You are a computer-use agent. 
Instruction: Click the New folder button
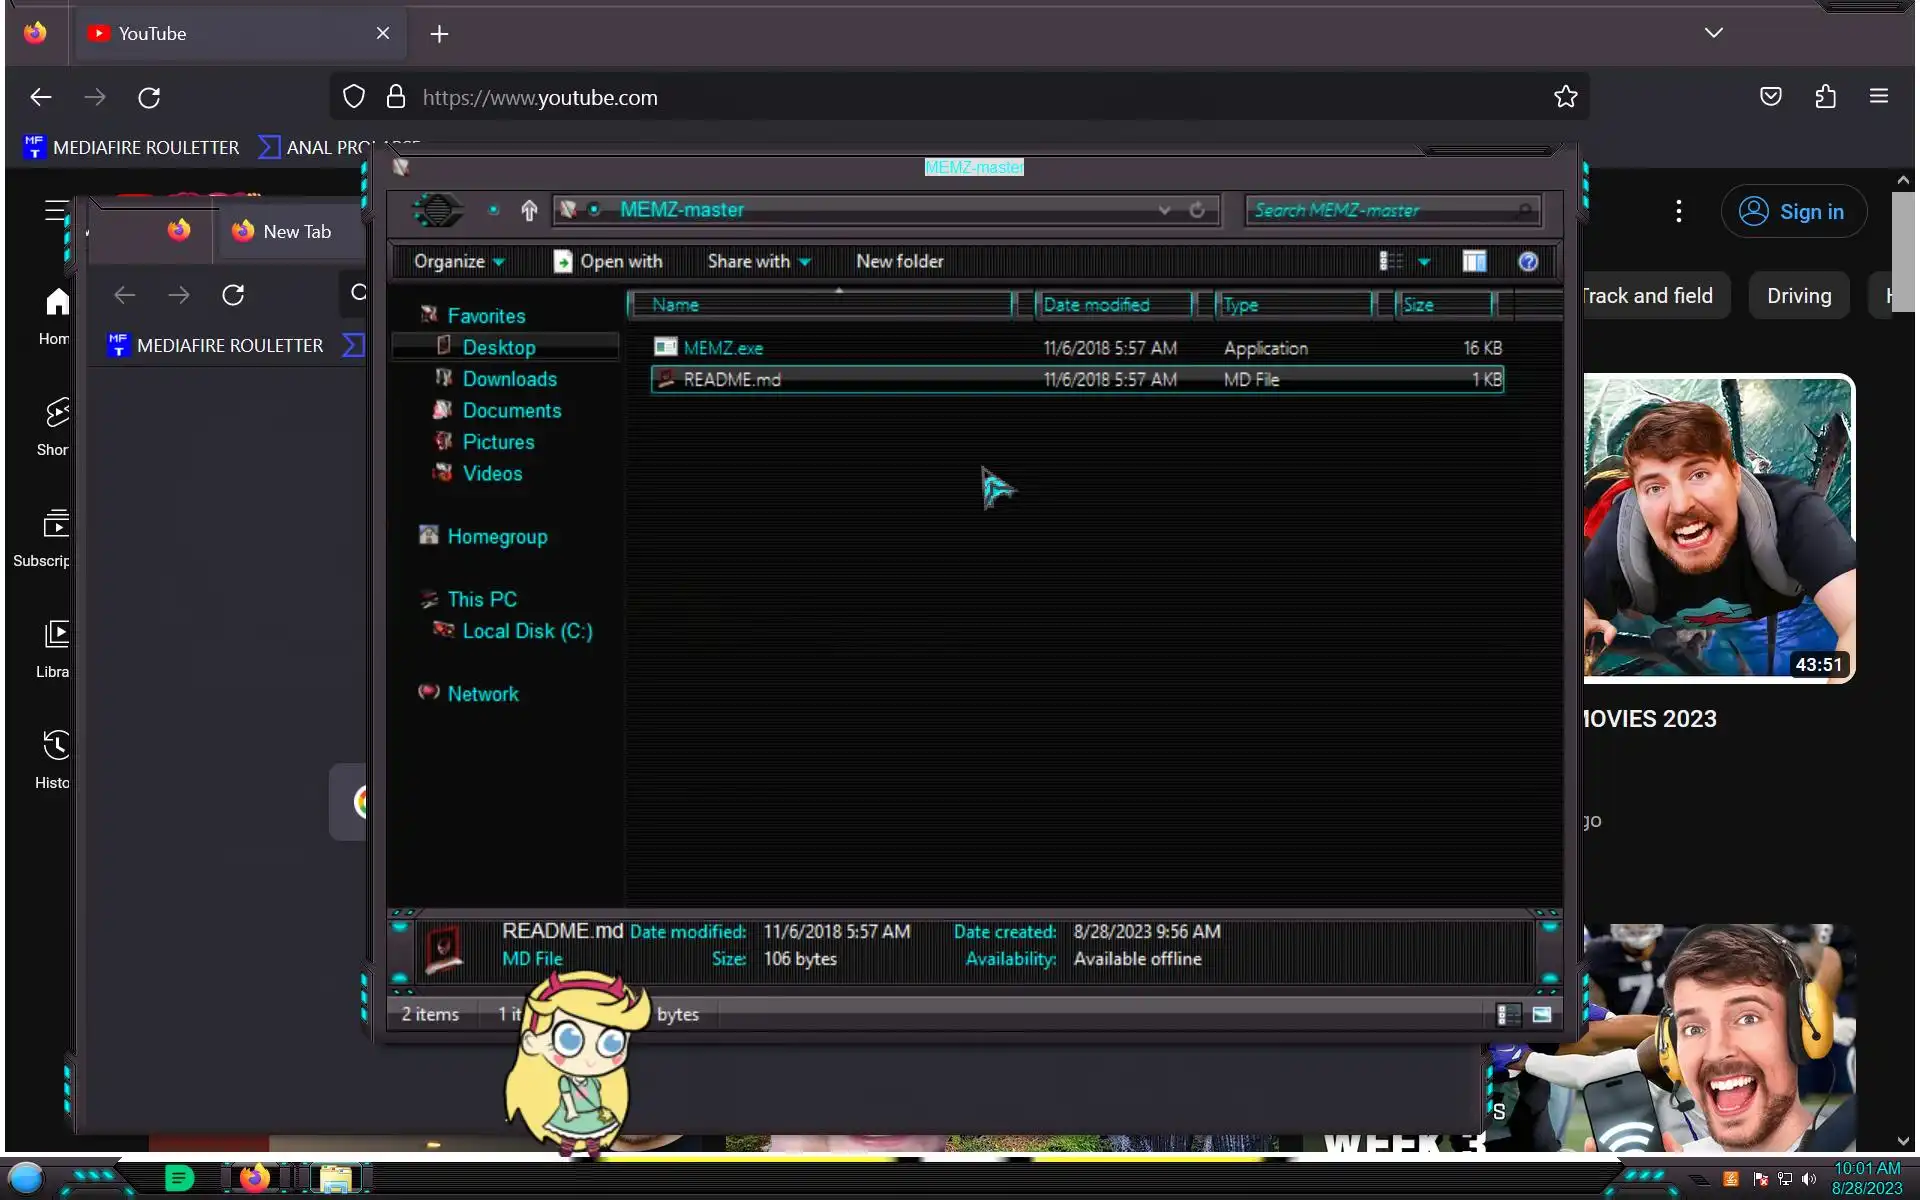pyautogui.click(x=899, y=262)
